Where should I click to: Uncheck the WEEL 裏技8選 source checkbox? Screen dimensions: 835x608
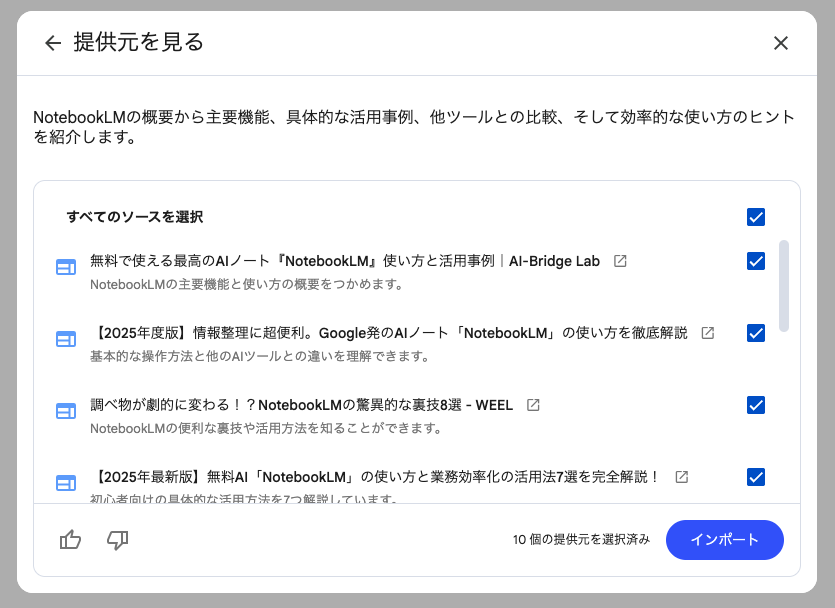tap(756, 405)
